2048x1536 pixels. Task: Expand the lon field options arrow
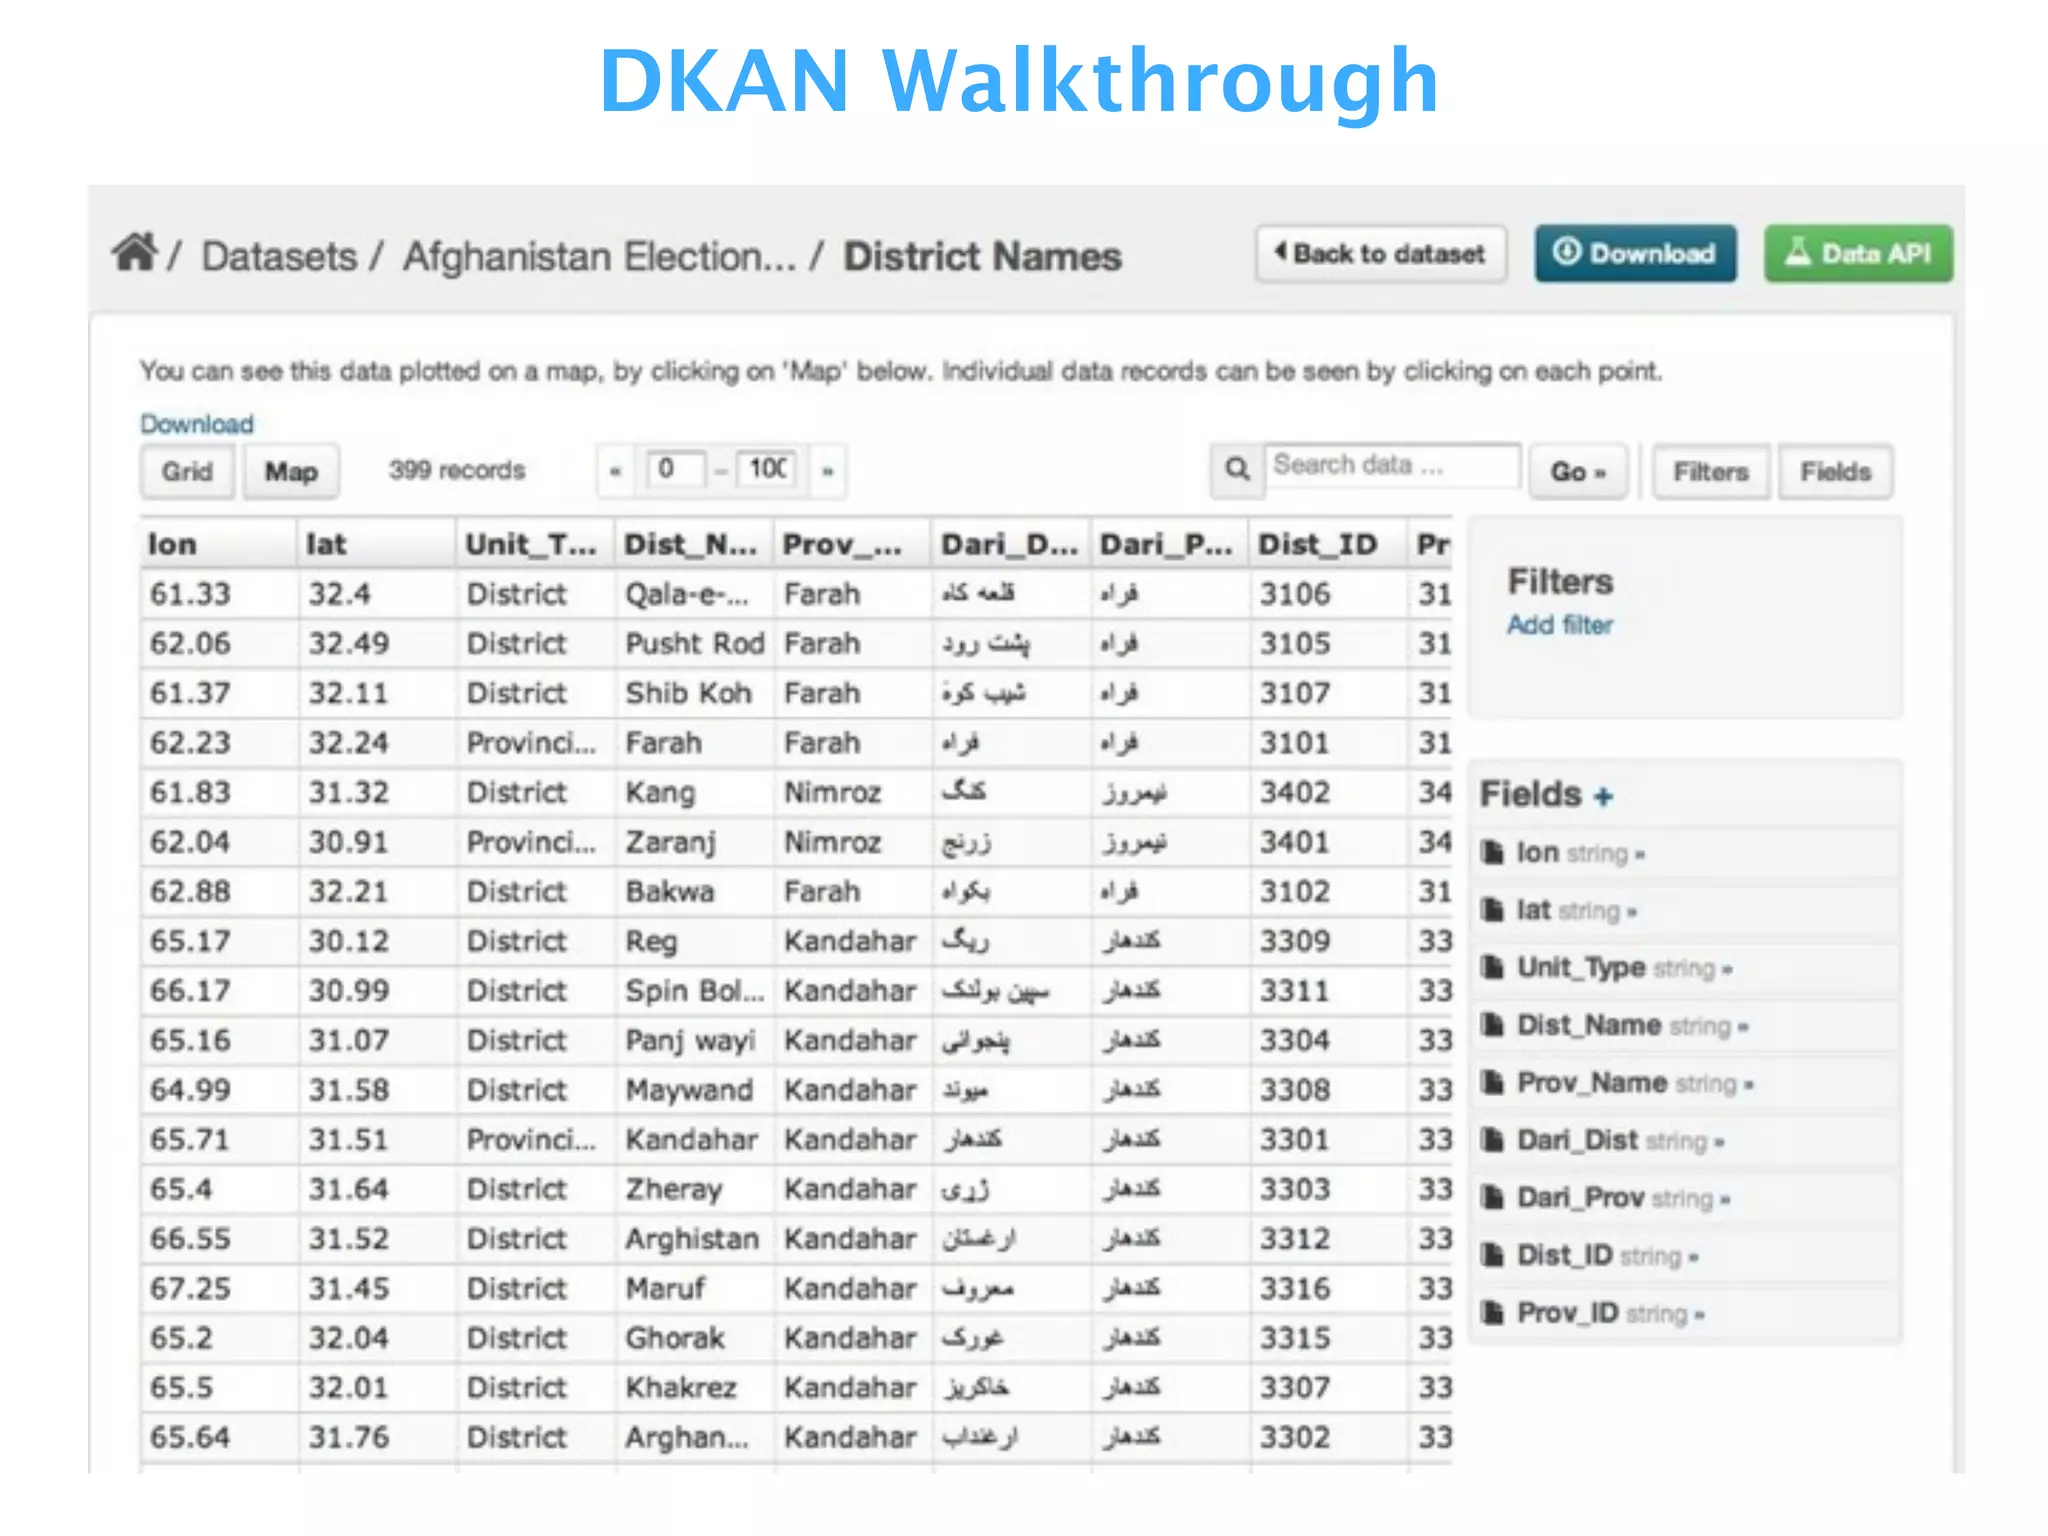pyautogui.click(x=1640, y=855)
